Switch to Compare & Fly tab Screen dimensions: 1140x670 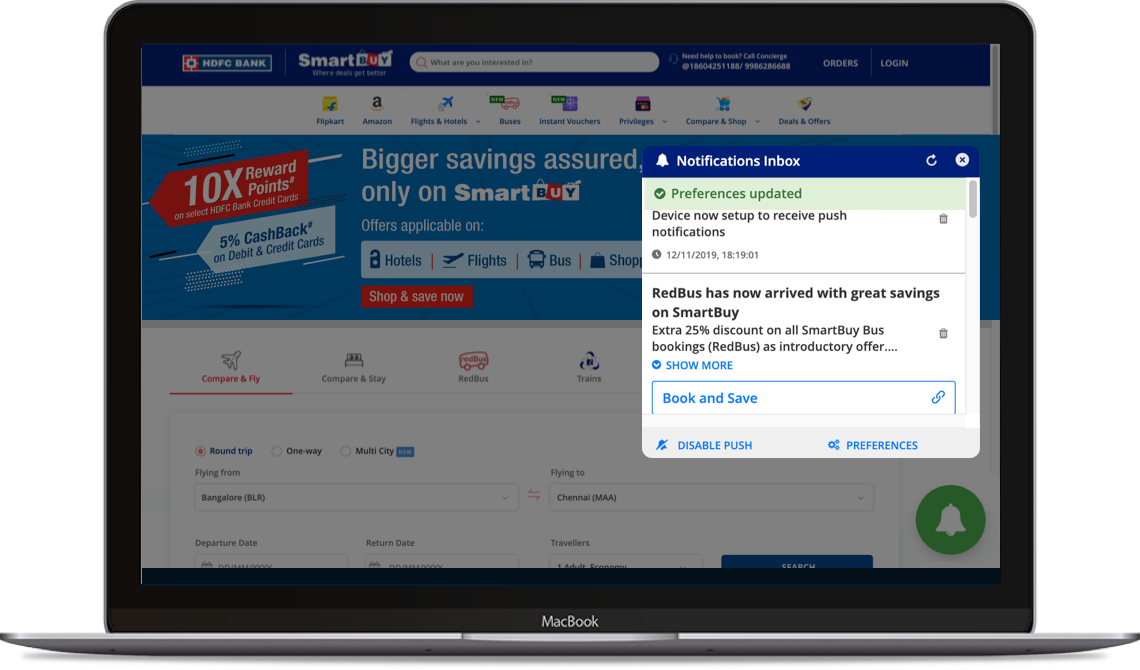(x=230, y=368)
